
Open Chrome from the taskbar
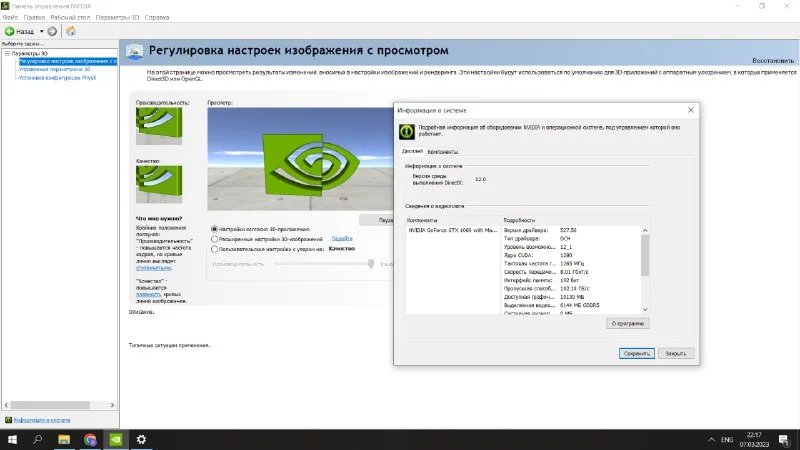click(90, 438)
